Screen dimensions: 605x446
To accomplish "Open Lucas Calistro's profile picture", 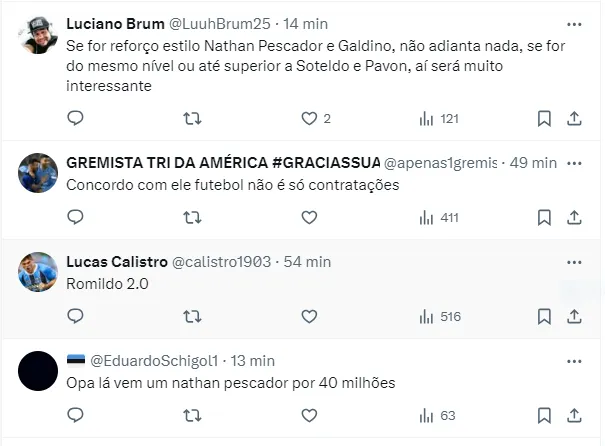I will point(38,272).
